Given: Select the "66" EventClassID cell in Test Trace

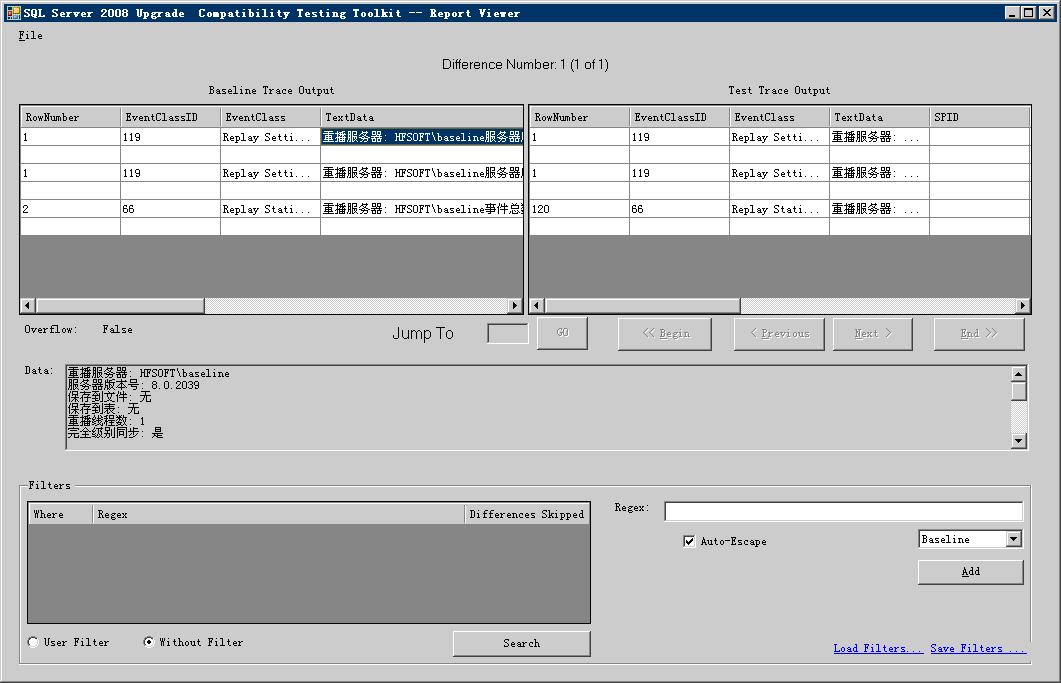Looking at the screenshot, I should tap(679, 209).
